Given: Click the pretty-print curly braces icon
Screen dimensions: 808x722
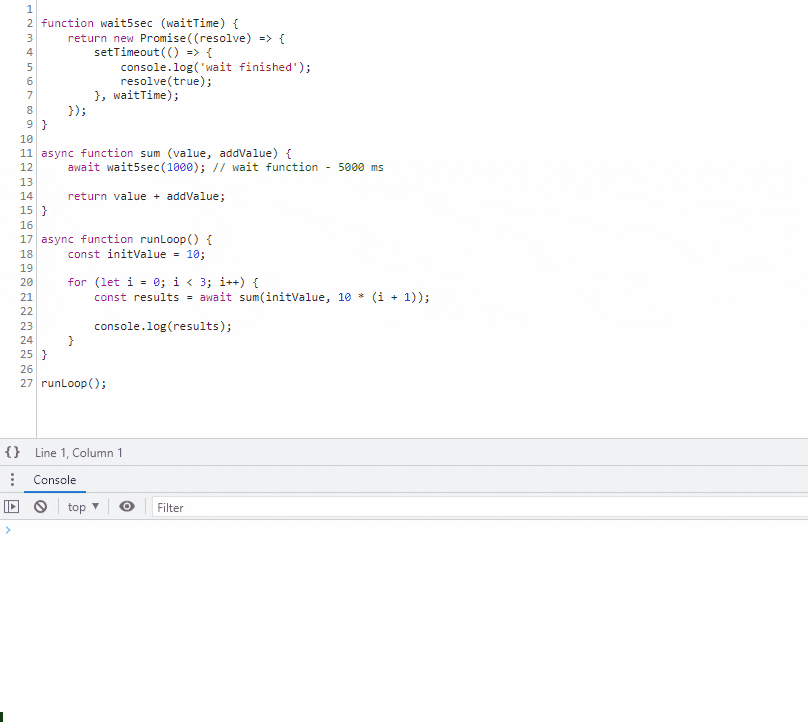Looking at the screenshot, I should click(12, 452).
